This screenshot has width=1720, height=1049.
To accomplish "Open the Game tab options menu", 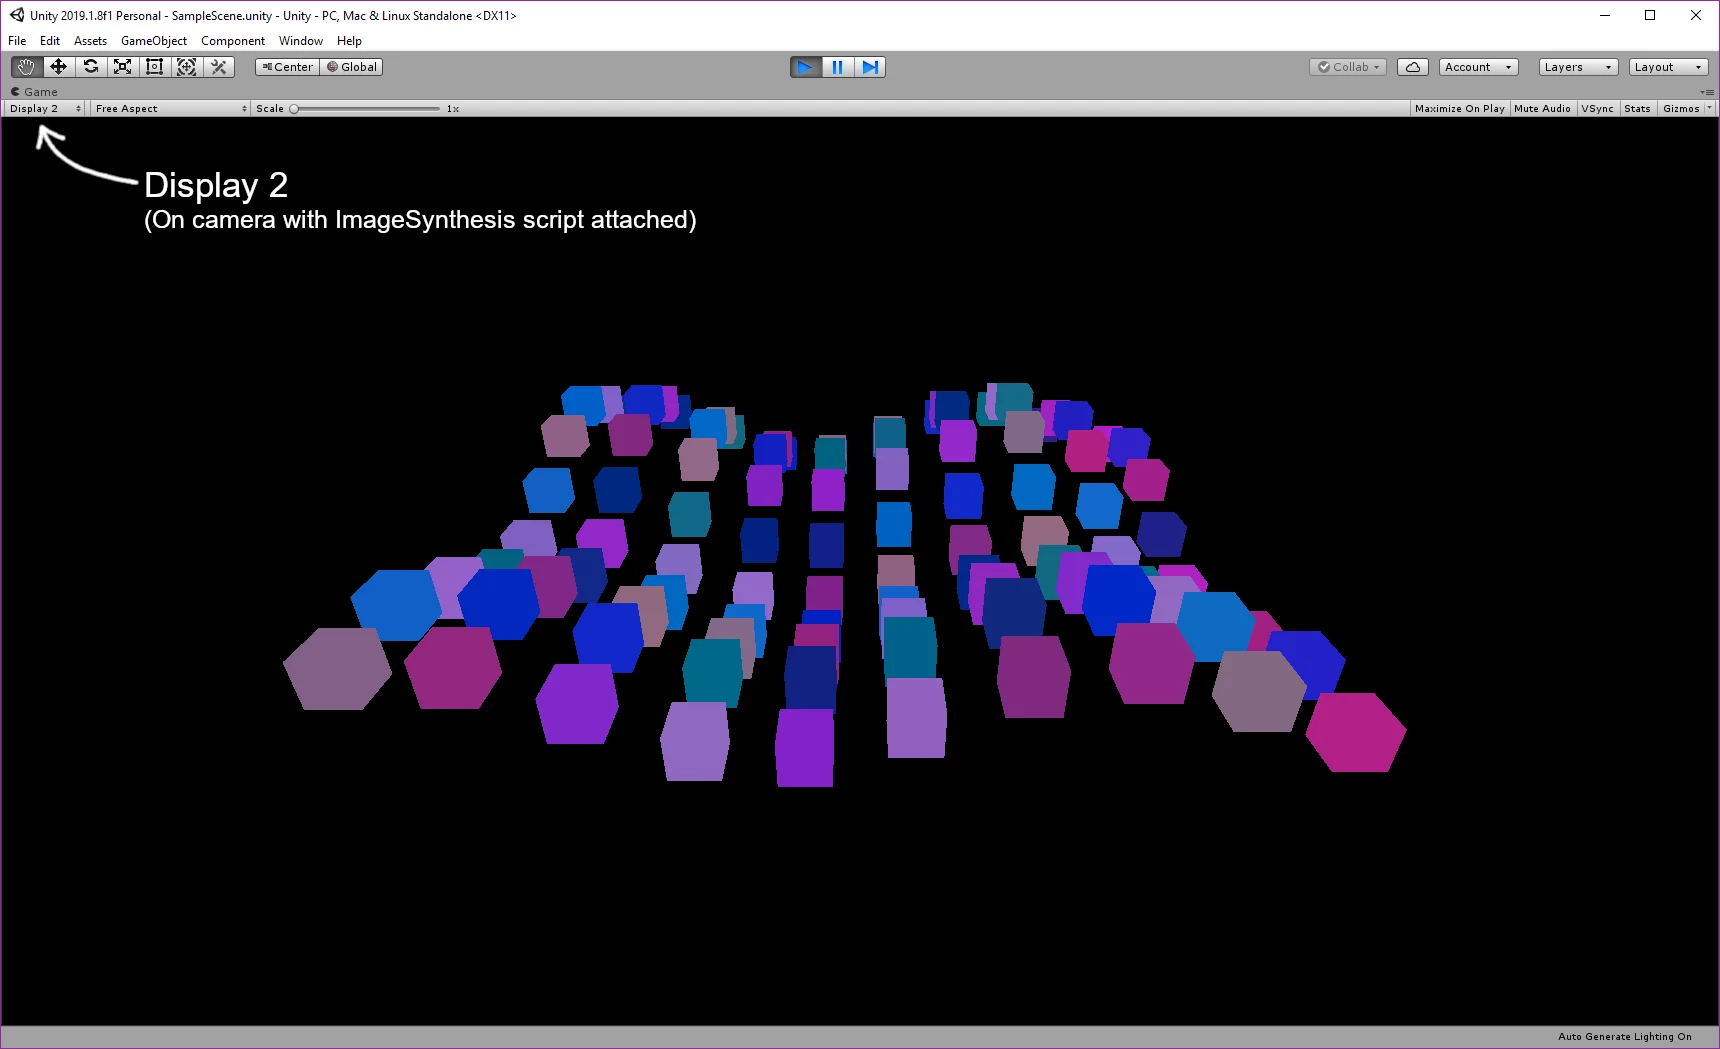I will (1708, 92).
